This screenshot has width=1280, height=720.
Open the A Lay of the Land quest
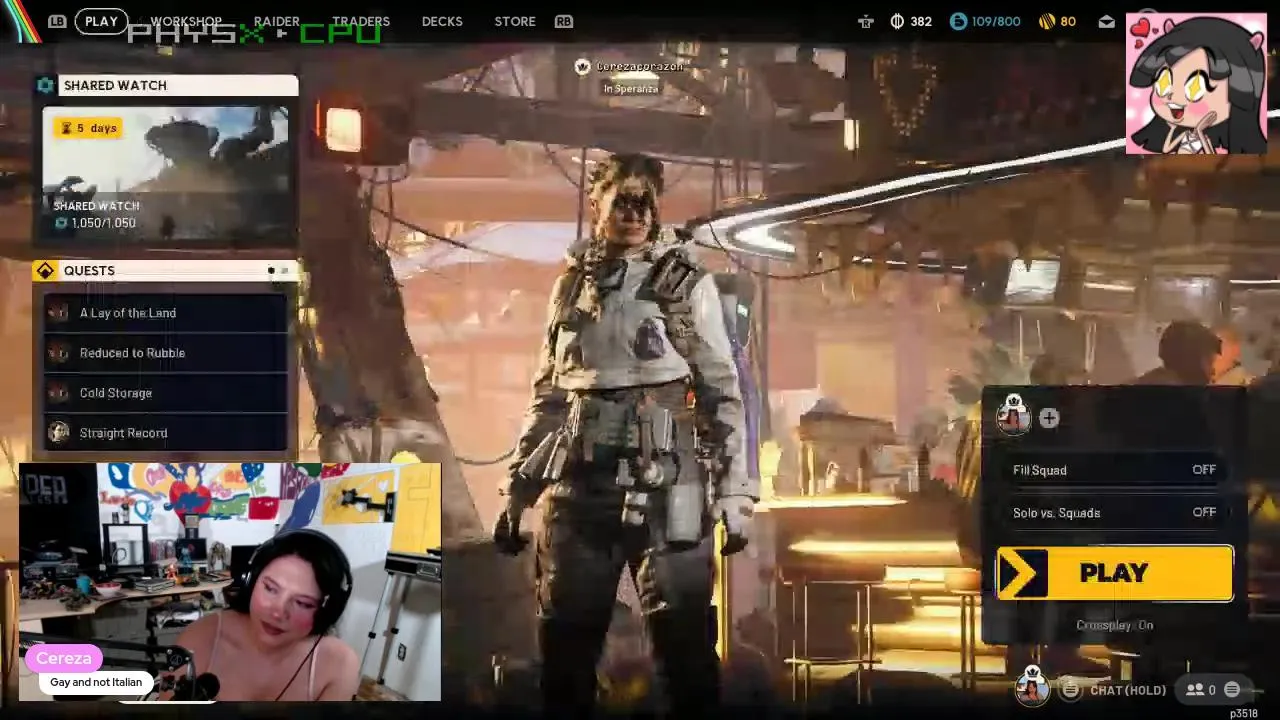click(166, 313)
